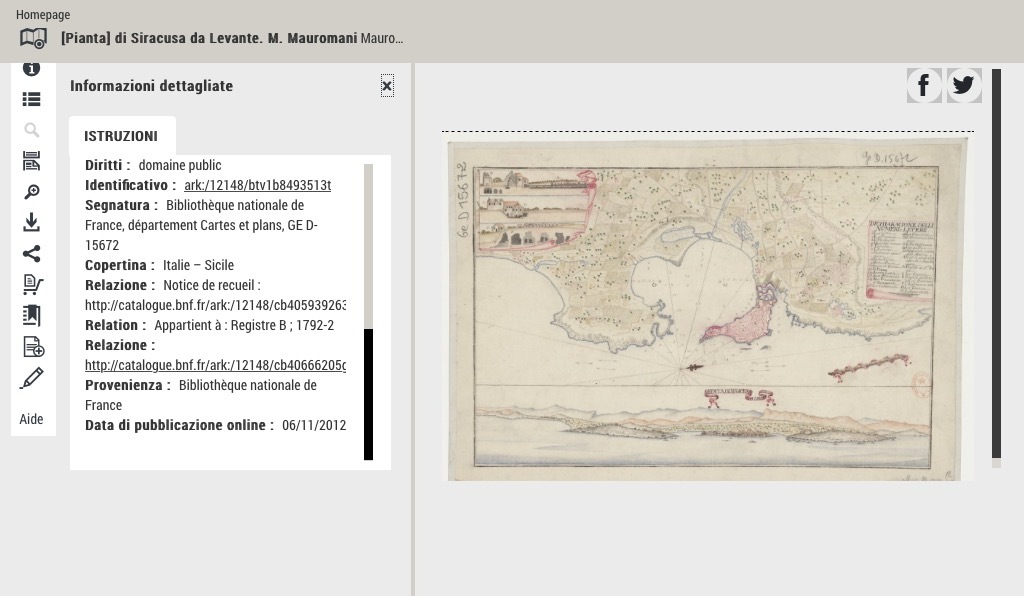
Task: Click the info panel scrollbar thumb
Action: (368, 394)
